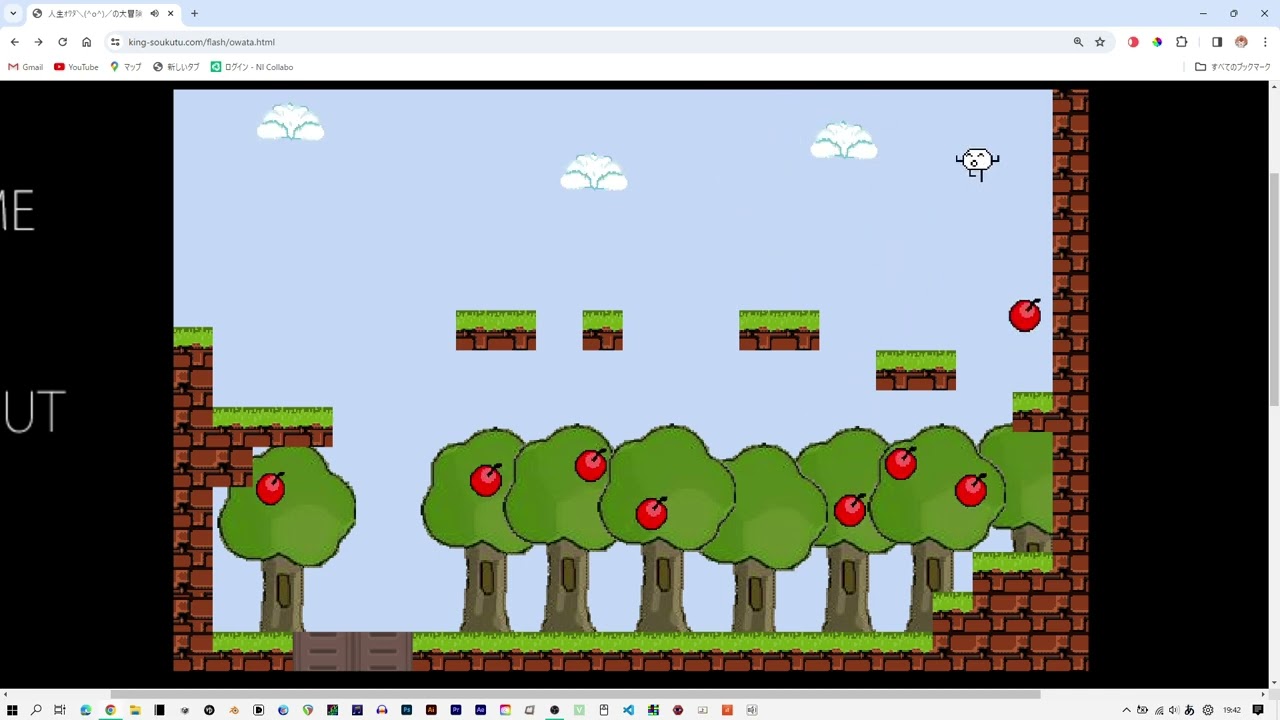Expand the tab search dropdown arrow
The height and width of the screenshot is (720, 1280).
[13, 13]
